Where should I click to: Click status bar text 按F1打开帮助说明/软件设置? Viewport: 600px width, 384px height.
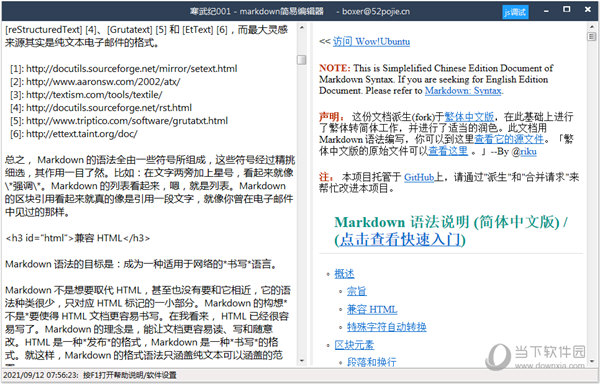130,375
